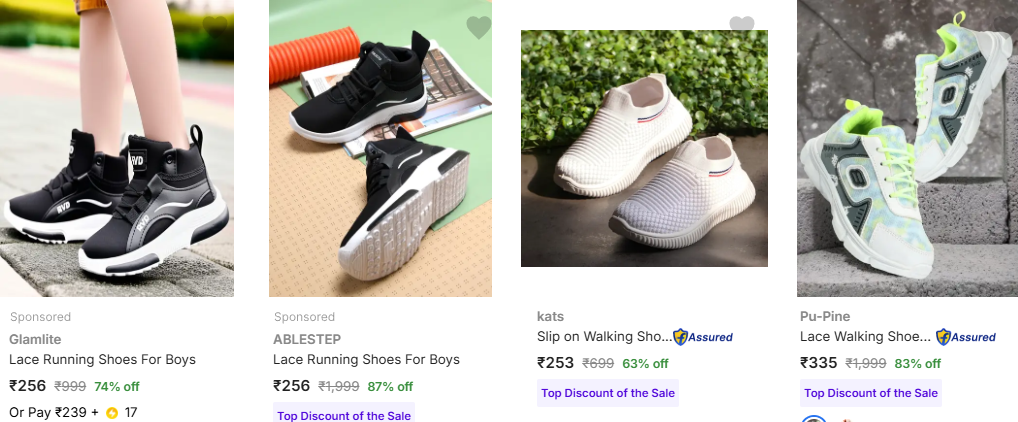Screen dimensions: 1018x422
Task: Click the SuperCoin icon under Glamlite price
Action: pos(112,412)
